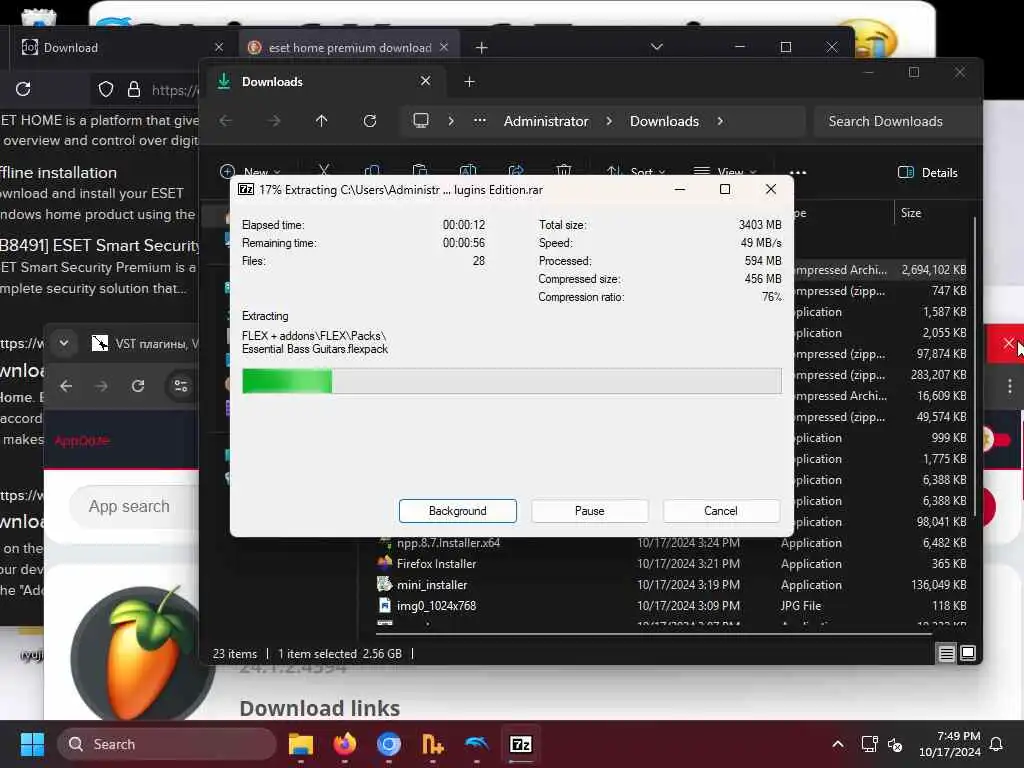Close the eset home premium tab

(x=444, y=47)
